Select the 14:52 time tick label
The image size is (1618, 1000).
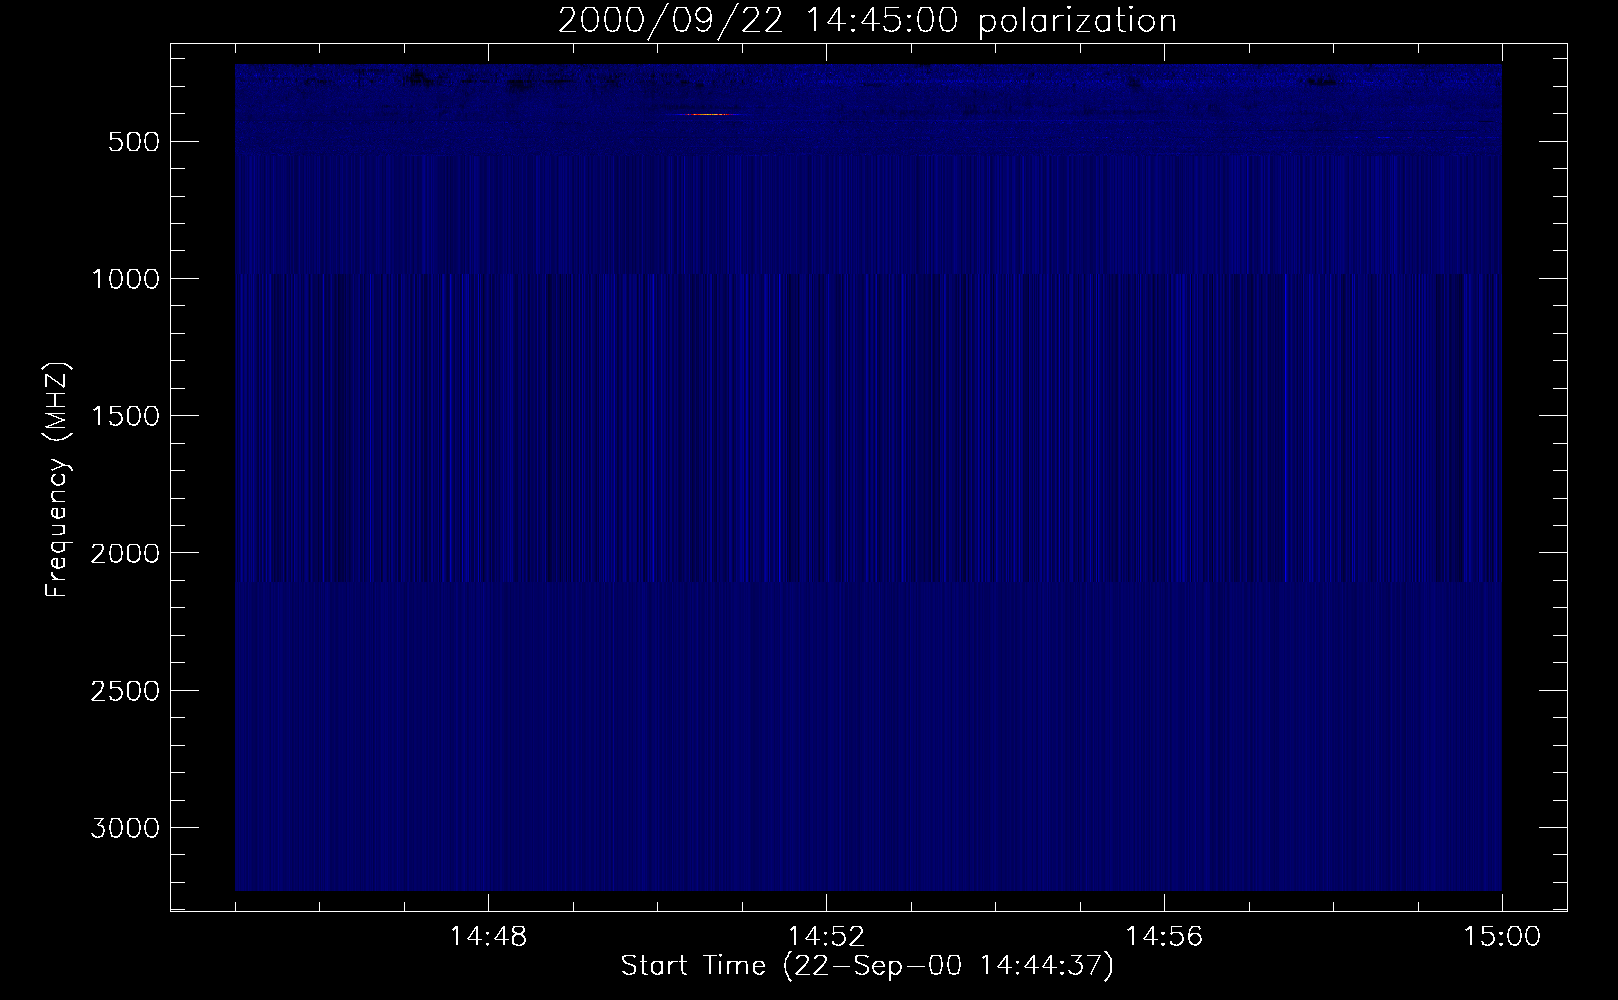point(826,937)
